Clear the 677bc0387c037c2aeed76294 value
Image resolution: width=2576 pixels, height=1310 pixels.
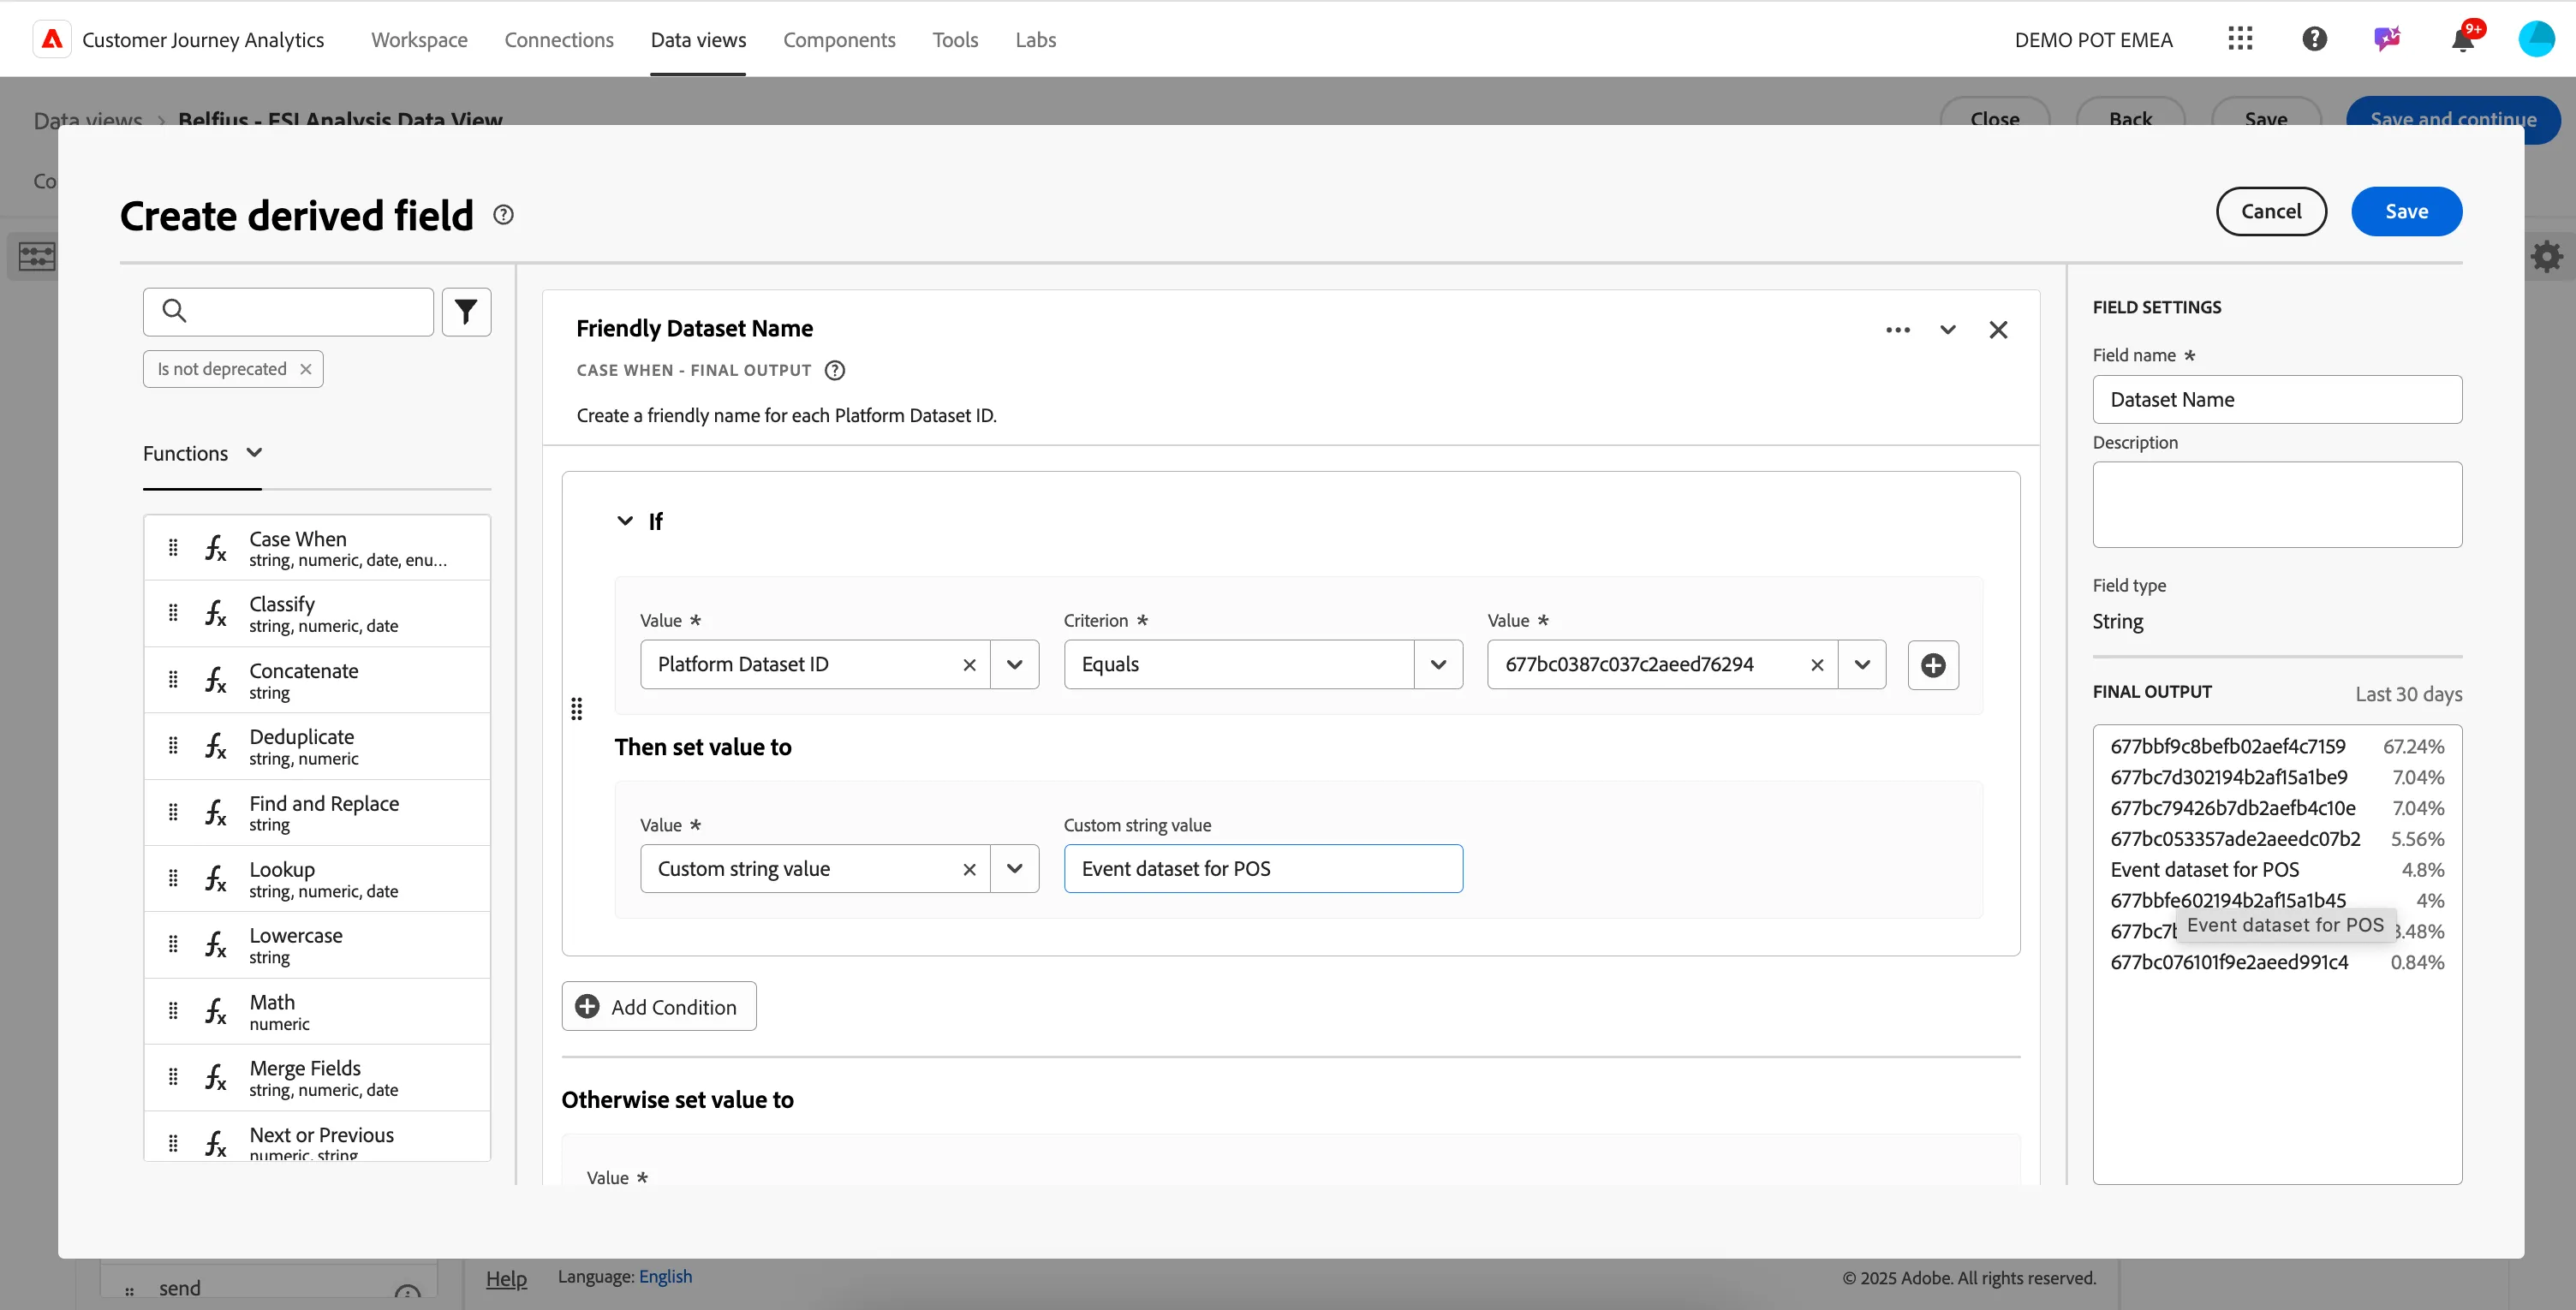point(1817,665)
